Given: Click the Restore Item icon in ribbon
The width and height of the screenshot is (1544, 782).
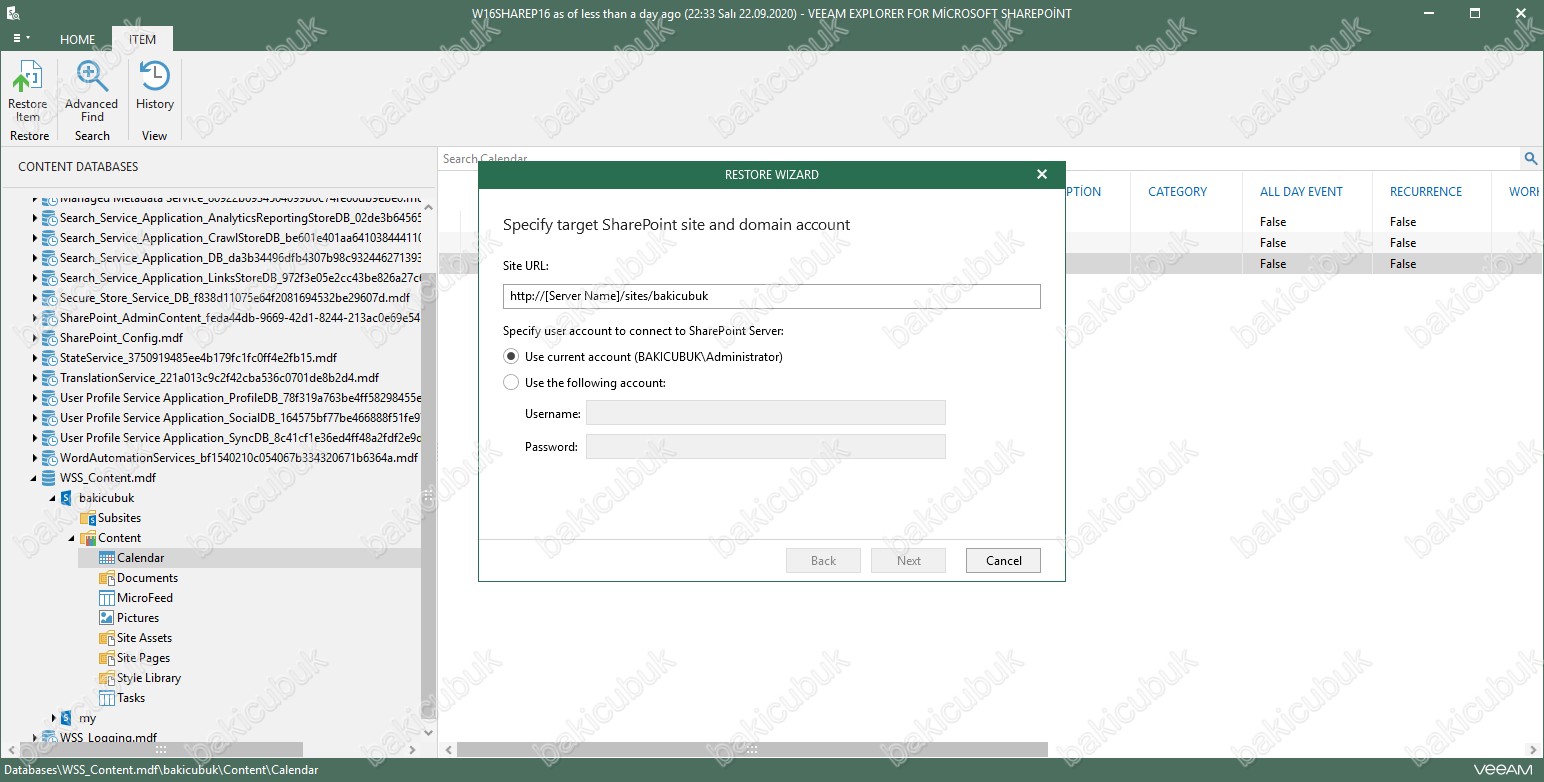Looking at the screenshot, I should [27, 77].
